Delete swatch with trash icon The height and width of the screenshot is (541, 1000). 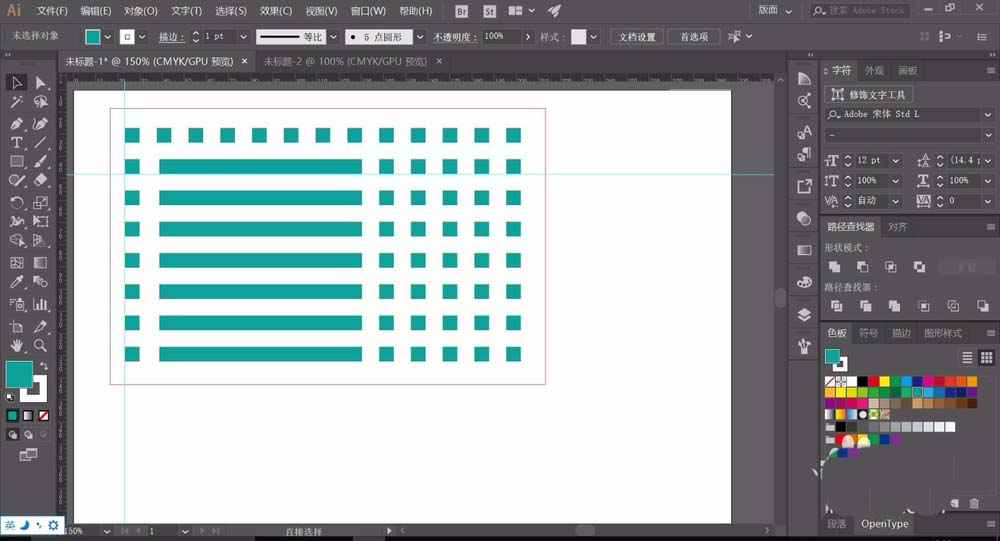click(x=974, y=503)
